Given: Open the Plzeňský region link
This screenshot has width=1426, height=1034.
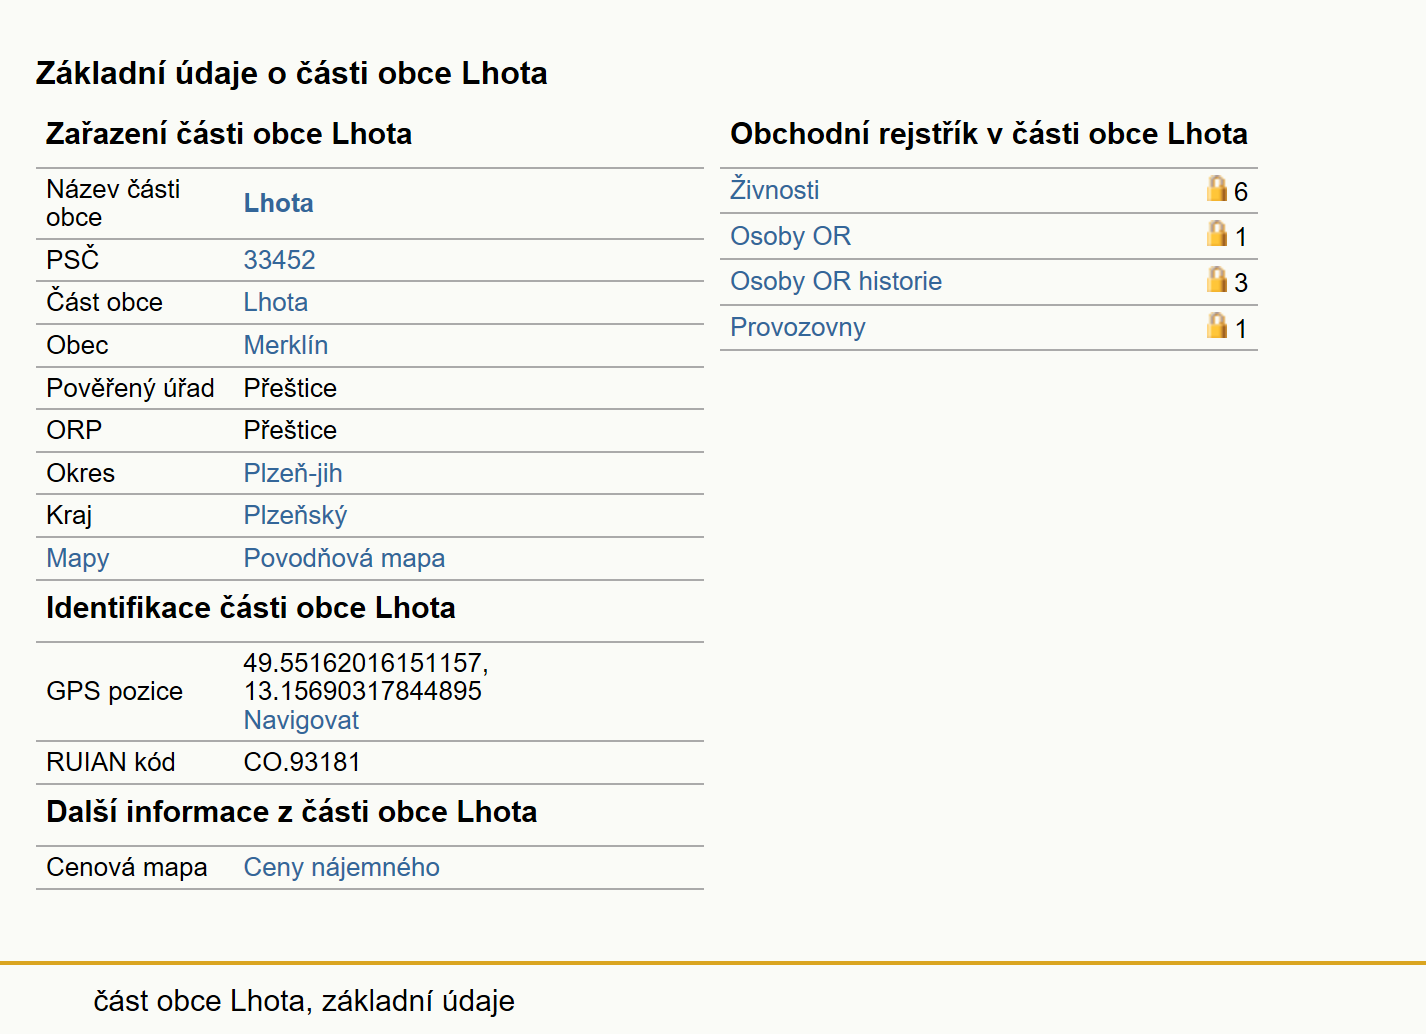Looking at the screenshot, I should click(x=295, y=516).
